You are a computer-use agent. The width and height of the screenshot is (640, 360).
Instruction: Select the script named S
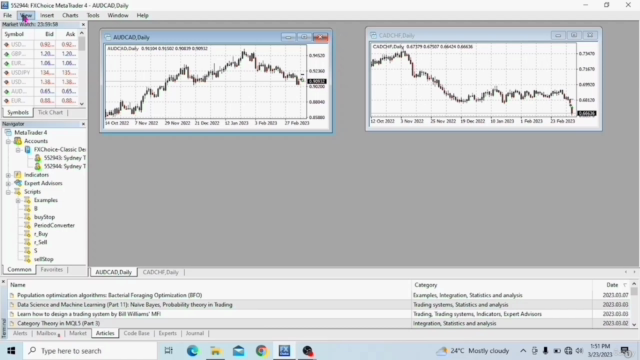[36, 251]
